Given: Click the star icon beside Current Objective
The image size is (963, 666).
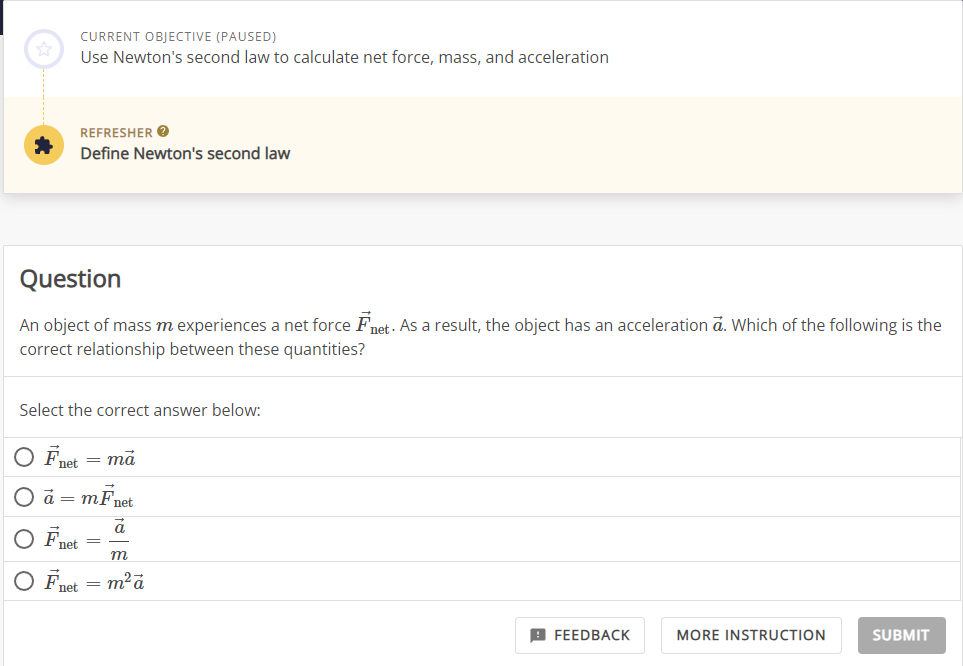Looking at the screenshot, I should click(x=44, y=49).
